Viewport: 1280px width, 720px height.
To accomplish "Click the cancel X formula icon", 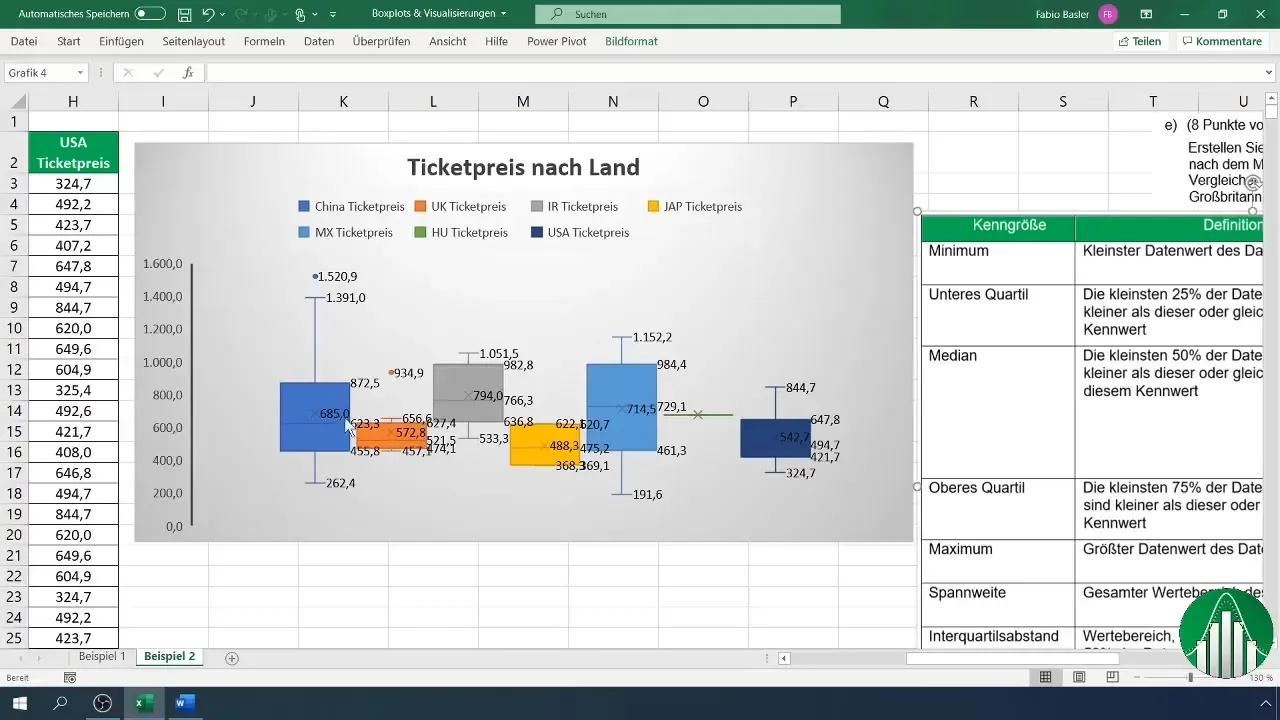I will tap(128, 73).
